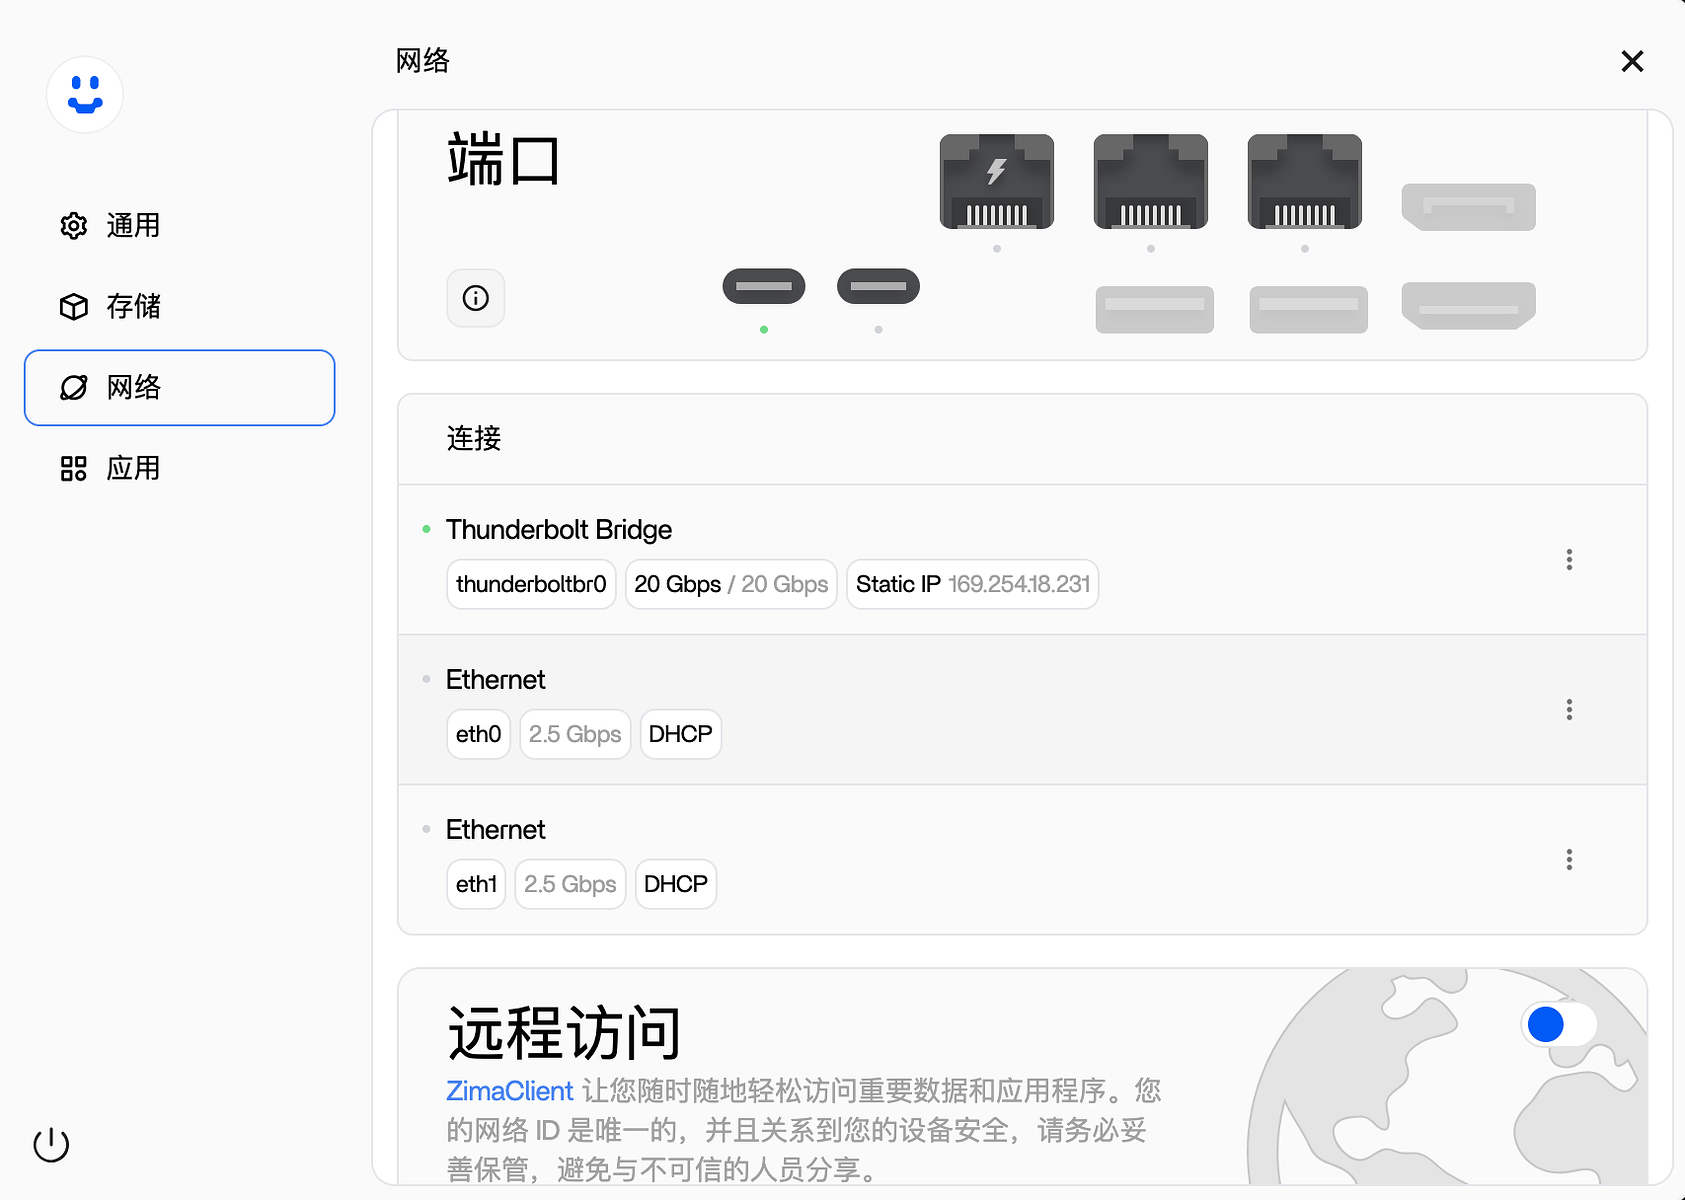The height and width of the screenshot is (1200, 1685).
Task: Click the 20 Gbps / 20 Gbps speed tag
Action: point(731,584)
